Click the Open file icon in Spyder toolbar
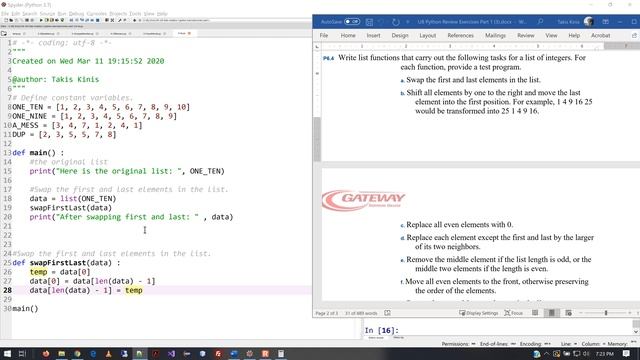Viewport: 640px width, 360px height. tap(11, 20)
